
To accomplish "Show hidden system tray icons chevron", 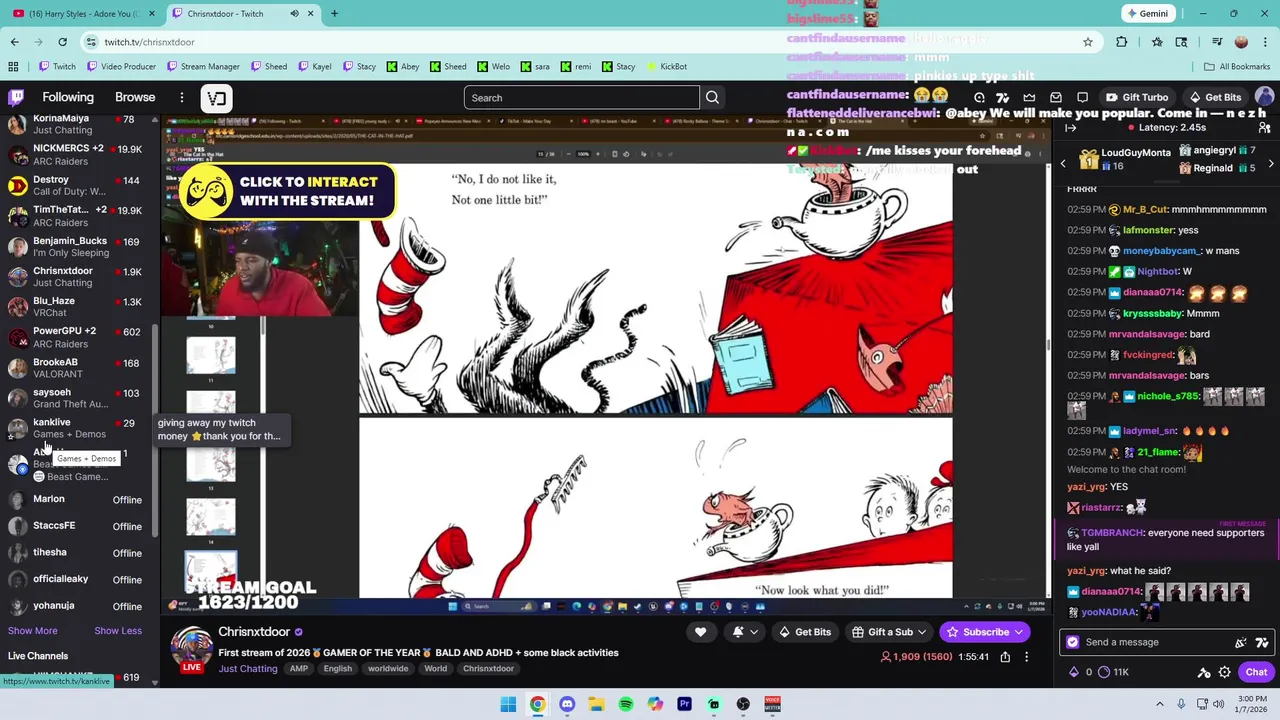I will (1160, 704).
